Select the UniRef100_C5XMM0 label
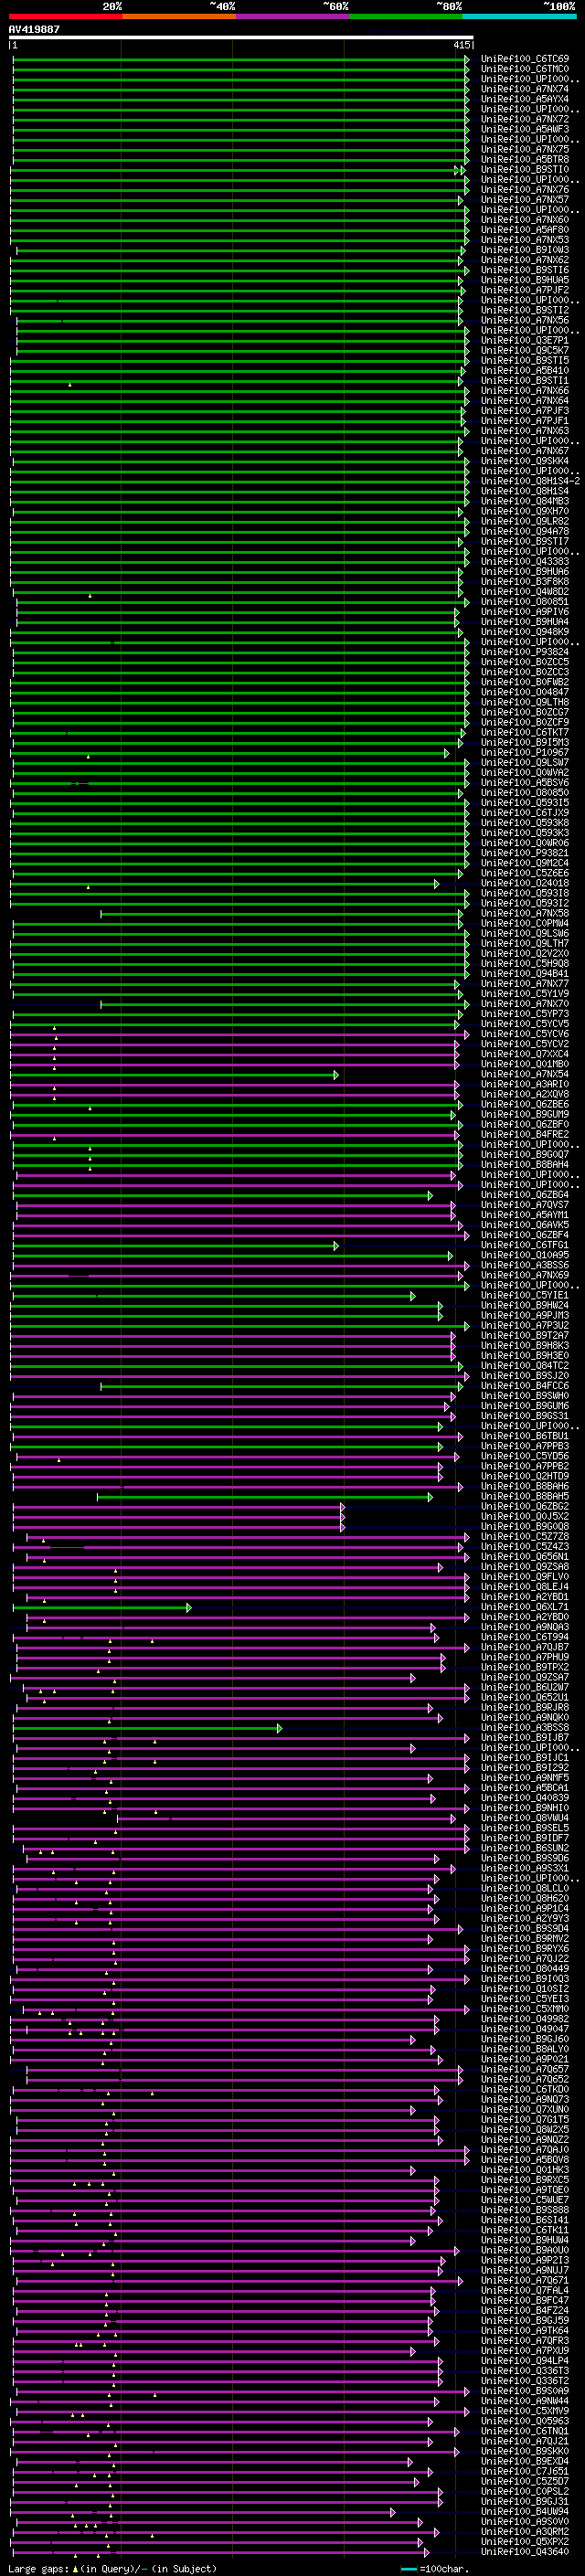Screen dimensions: 585x2576 [x=525, y=2009]
